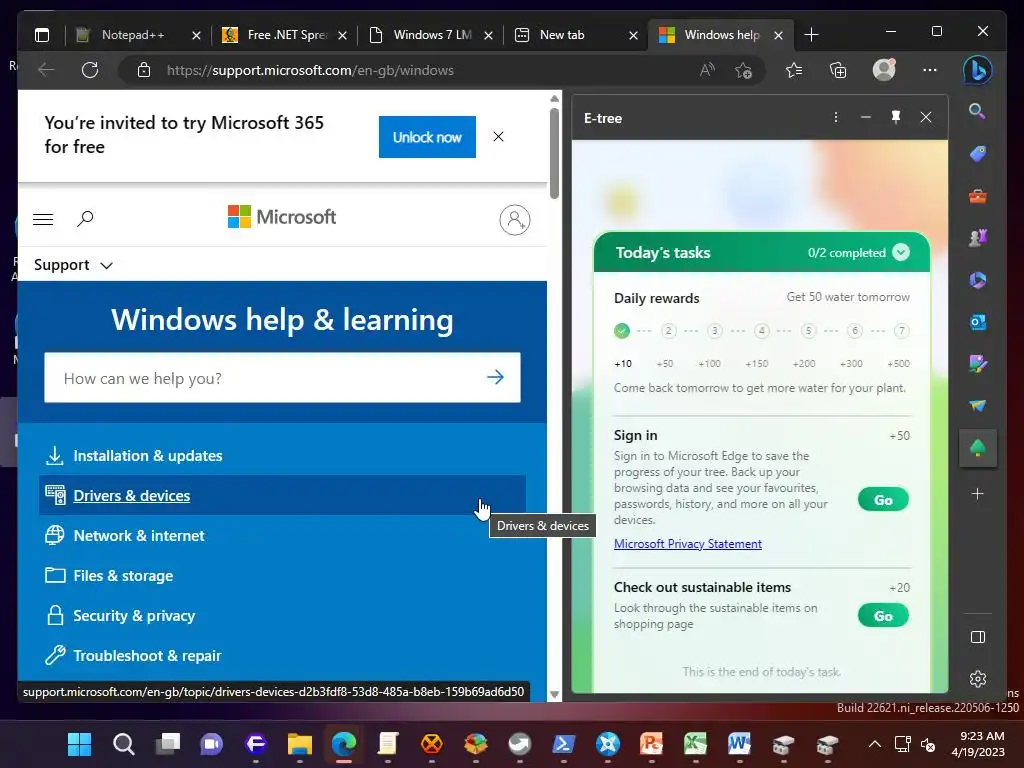This screenshot has width=1024, height=768.
Task: Add a sidebar app with plus icon
Action: click(x=978, y=494)
